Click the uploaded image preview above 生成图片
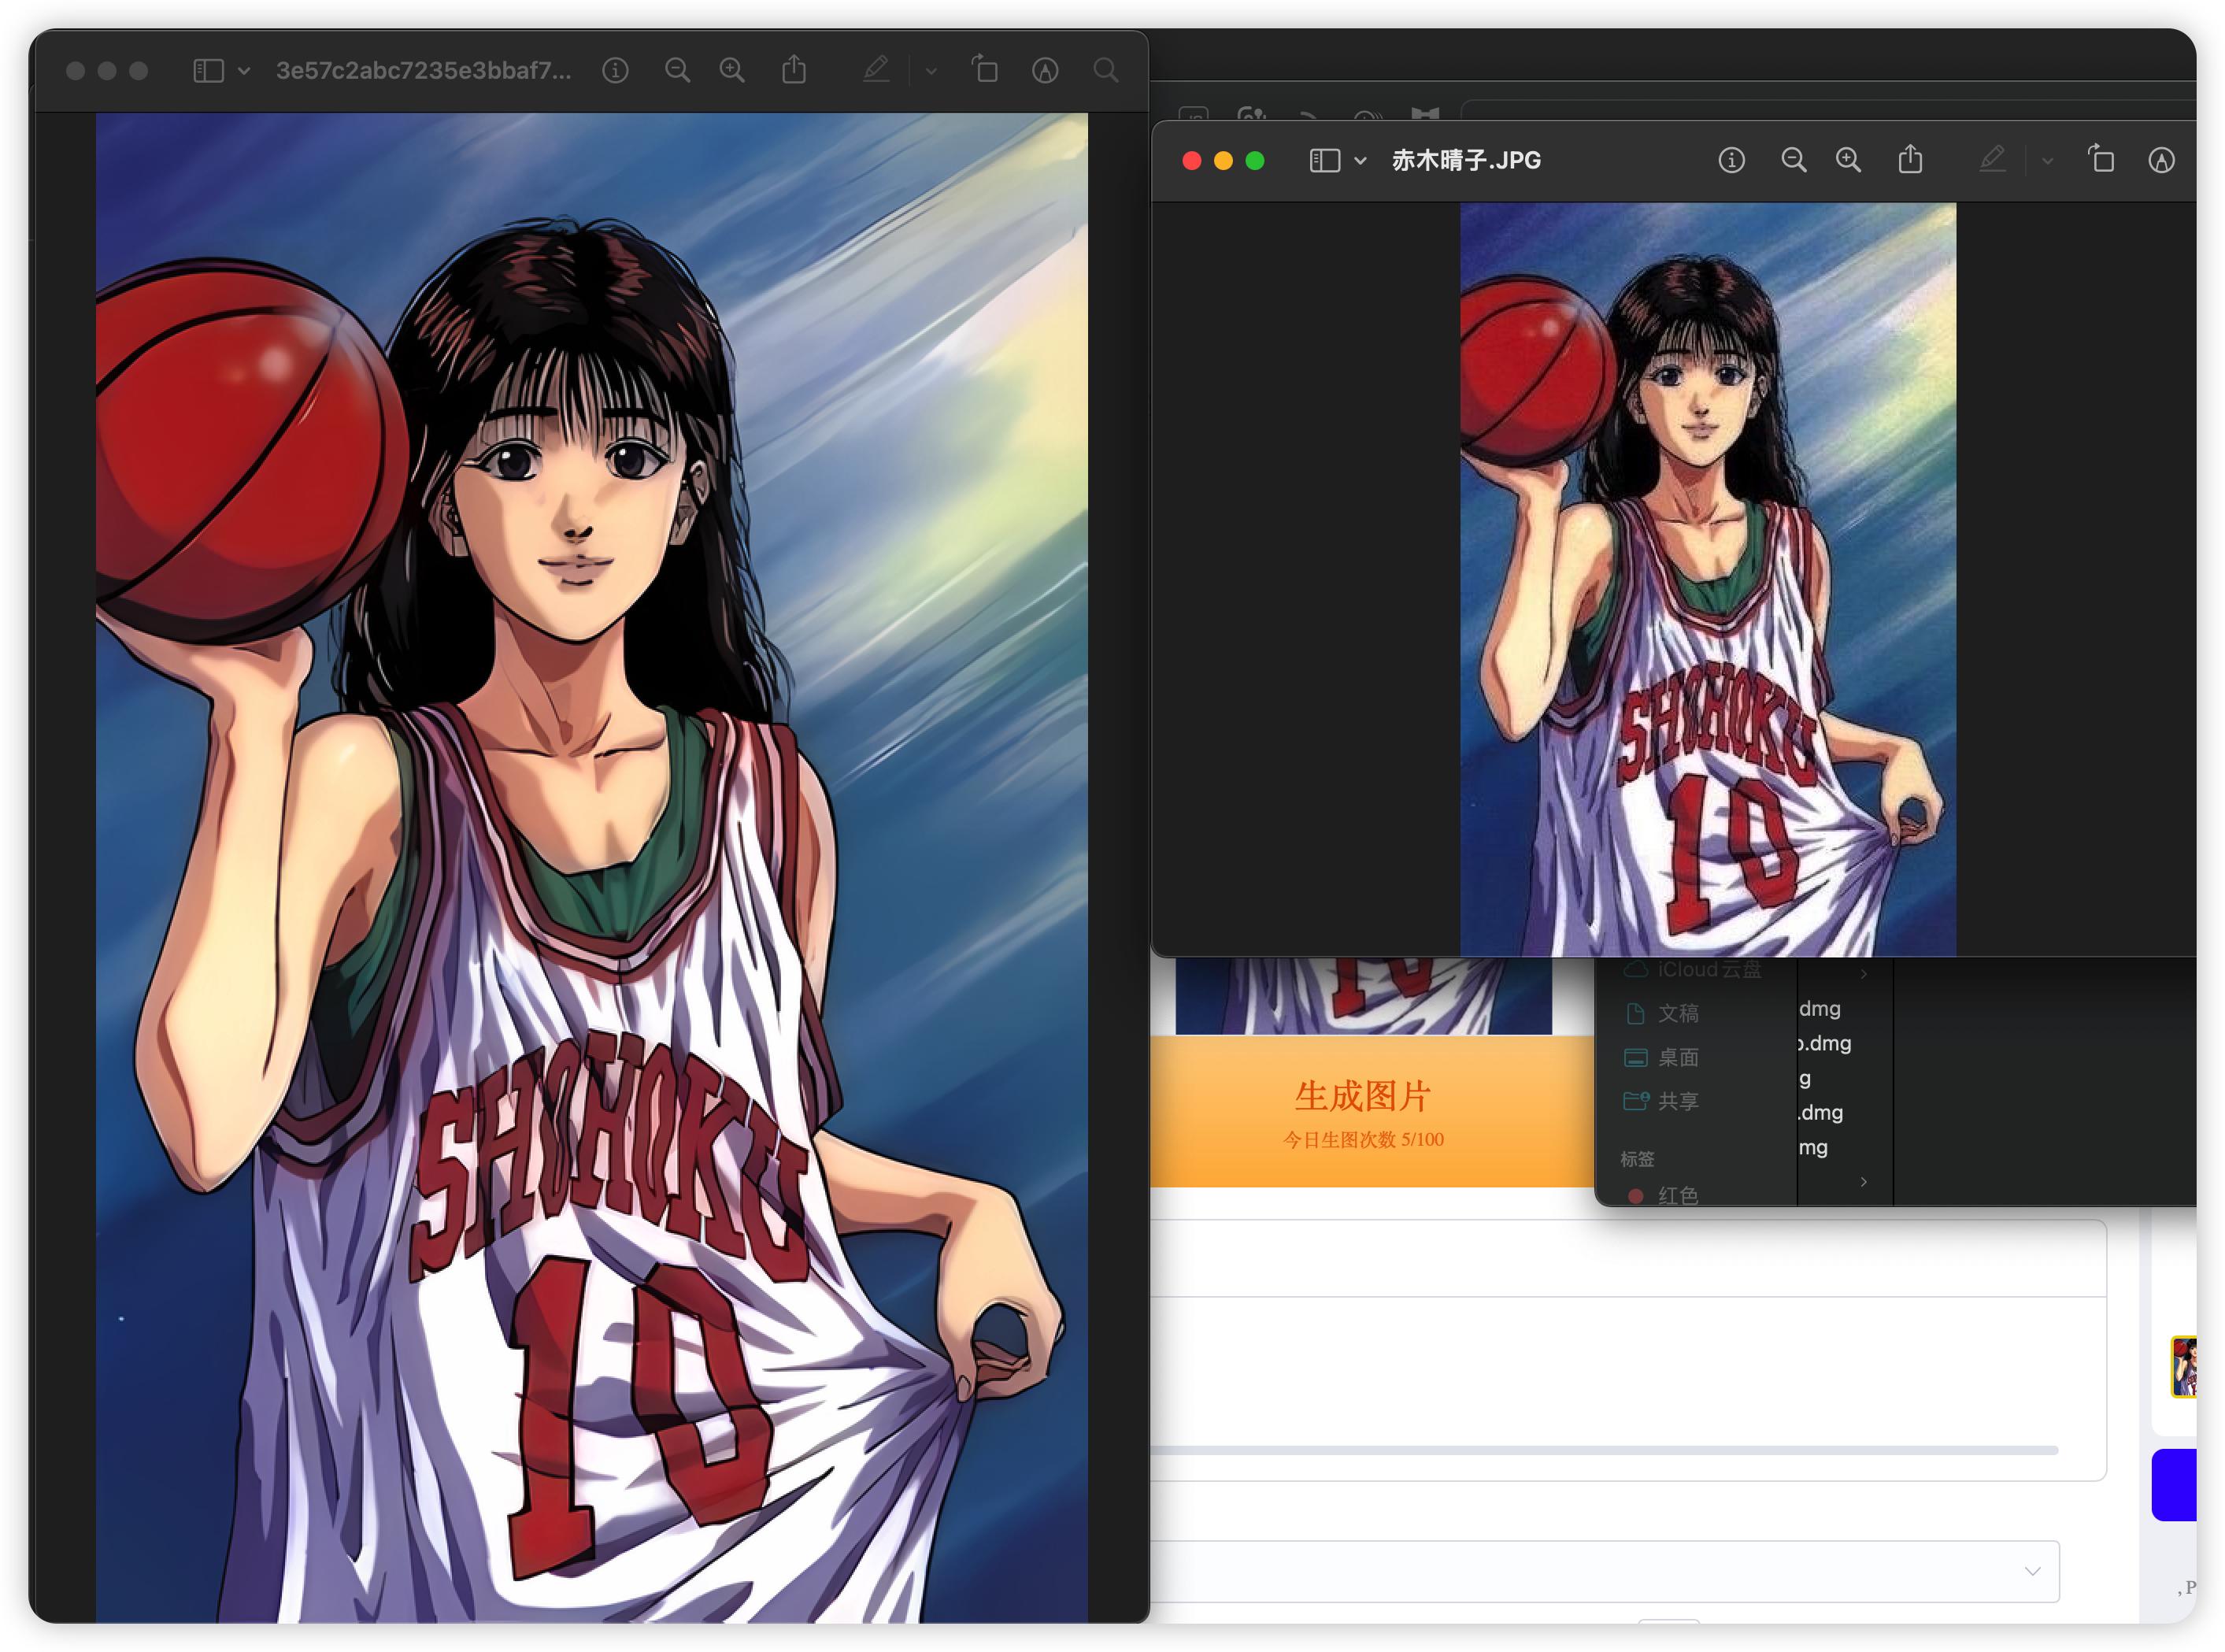Screen dimensions: 2225x1652 [1364, 996]
